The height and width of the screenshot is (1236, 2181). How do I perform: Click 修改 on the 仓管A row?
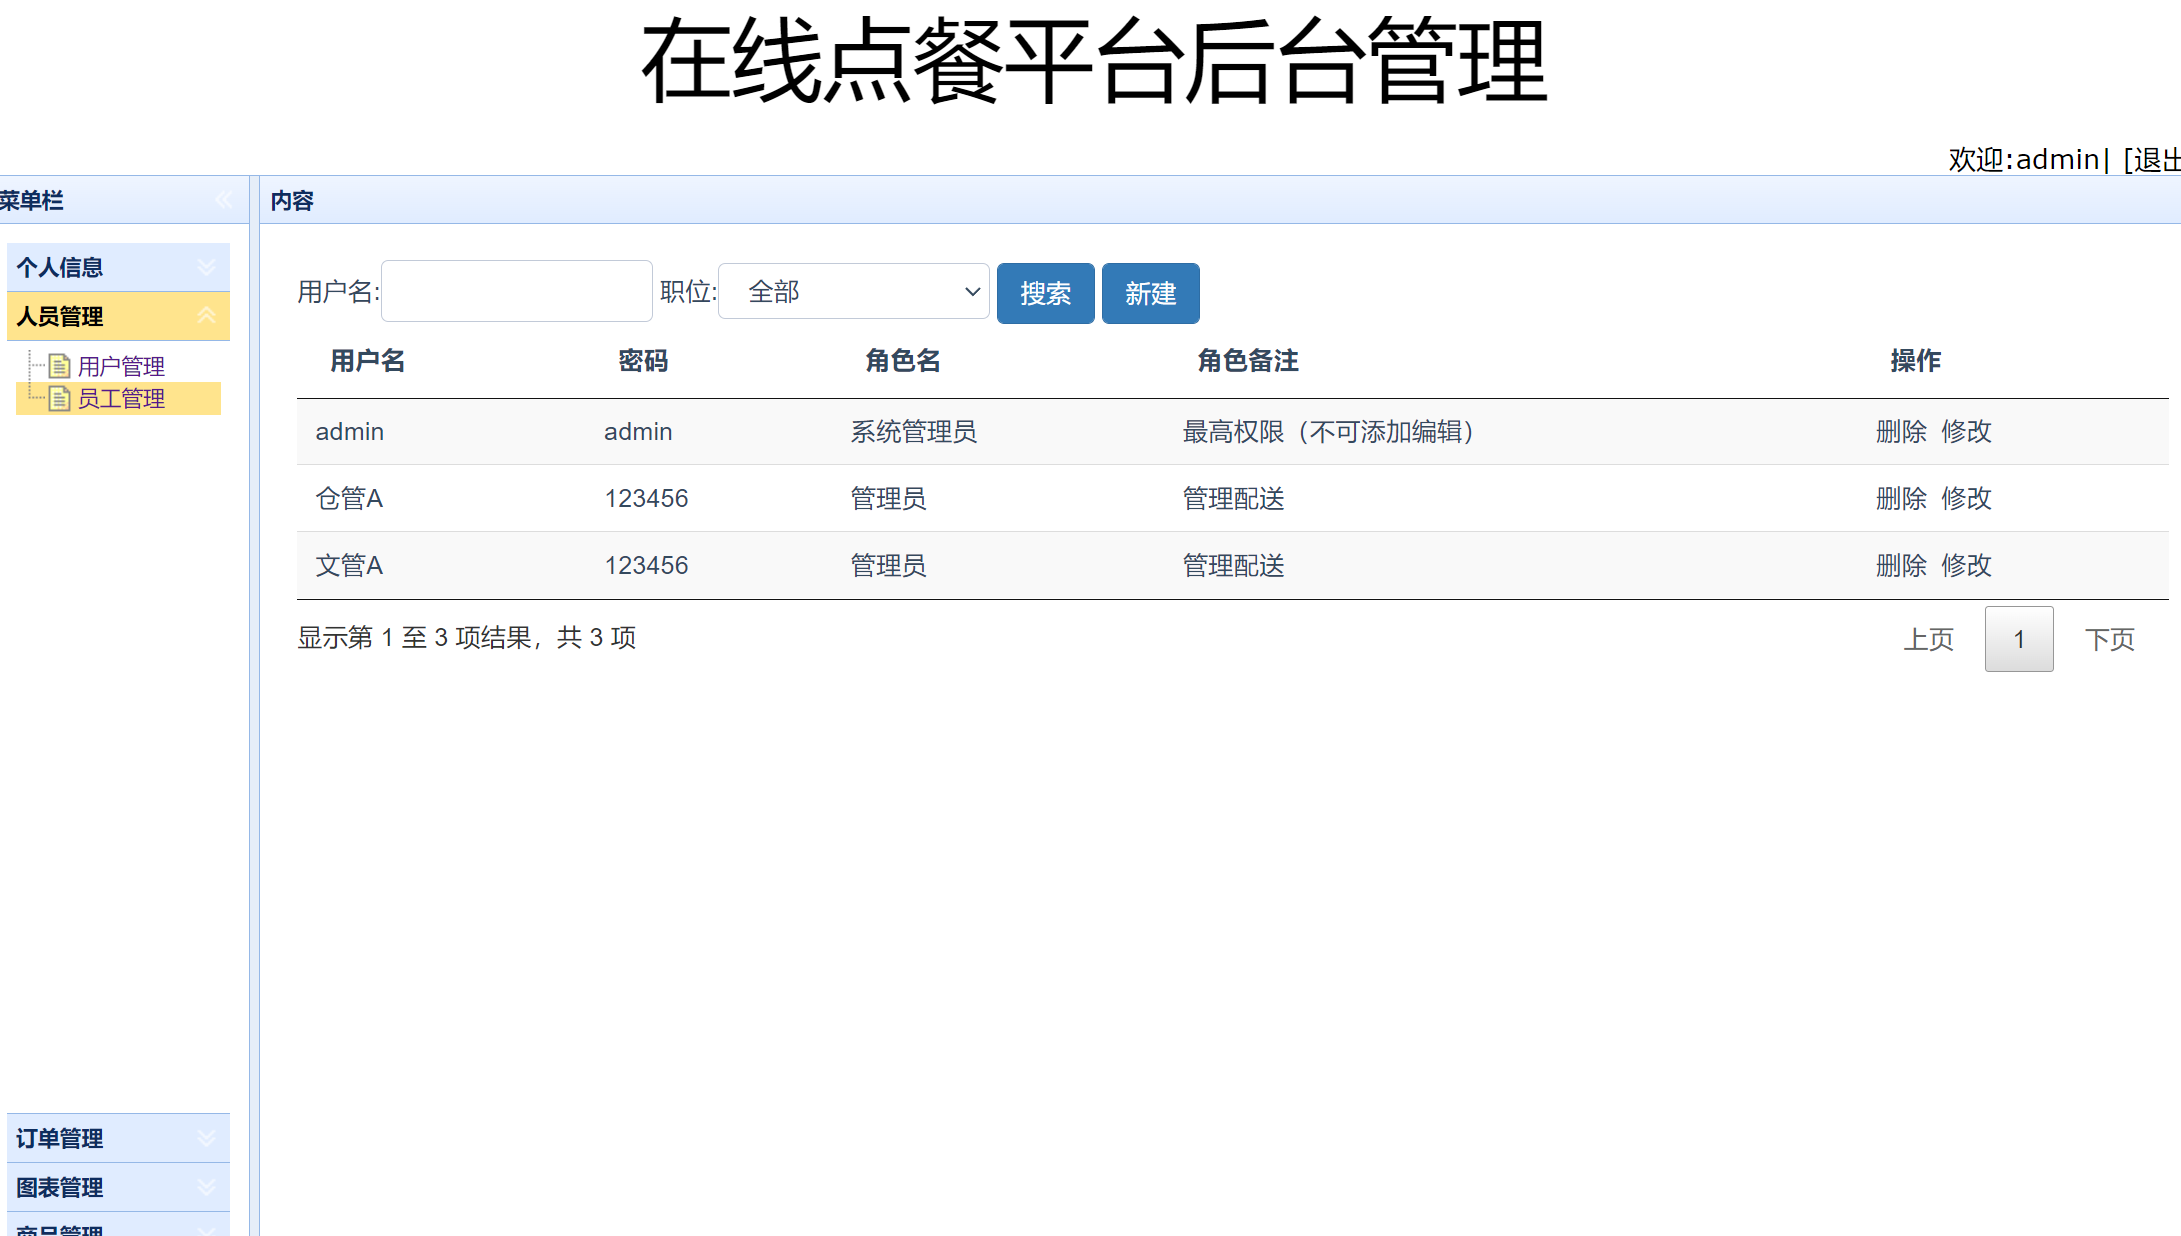click(x=1966, y=498)
